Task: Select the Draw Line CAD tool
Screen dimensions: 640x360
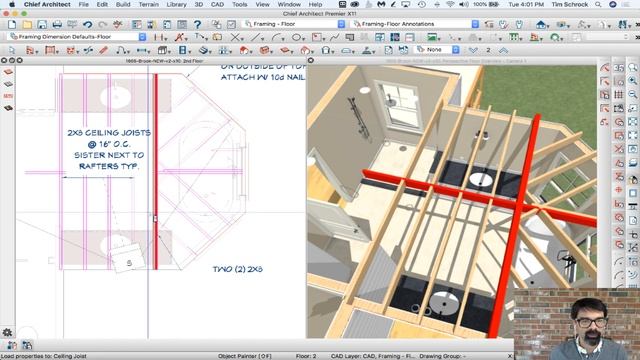Action: point(256,37)
